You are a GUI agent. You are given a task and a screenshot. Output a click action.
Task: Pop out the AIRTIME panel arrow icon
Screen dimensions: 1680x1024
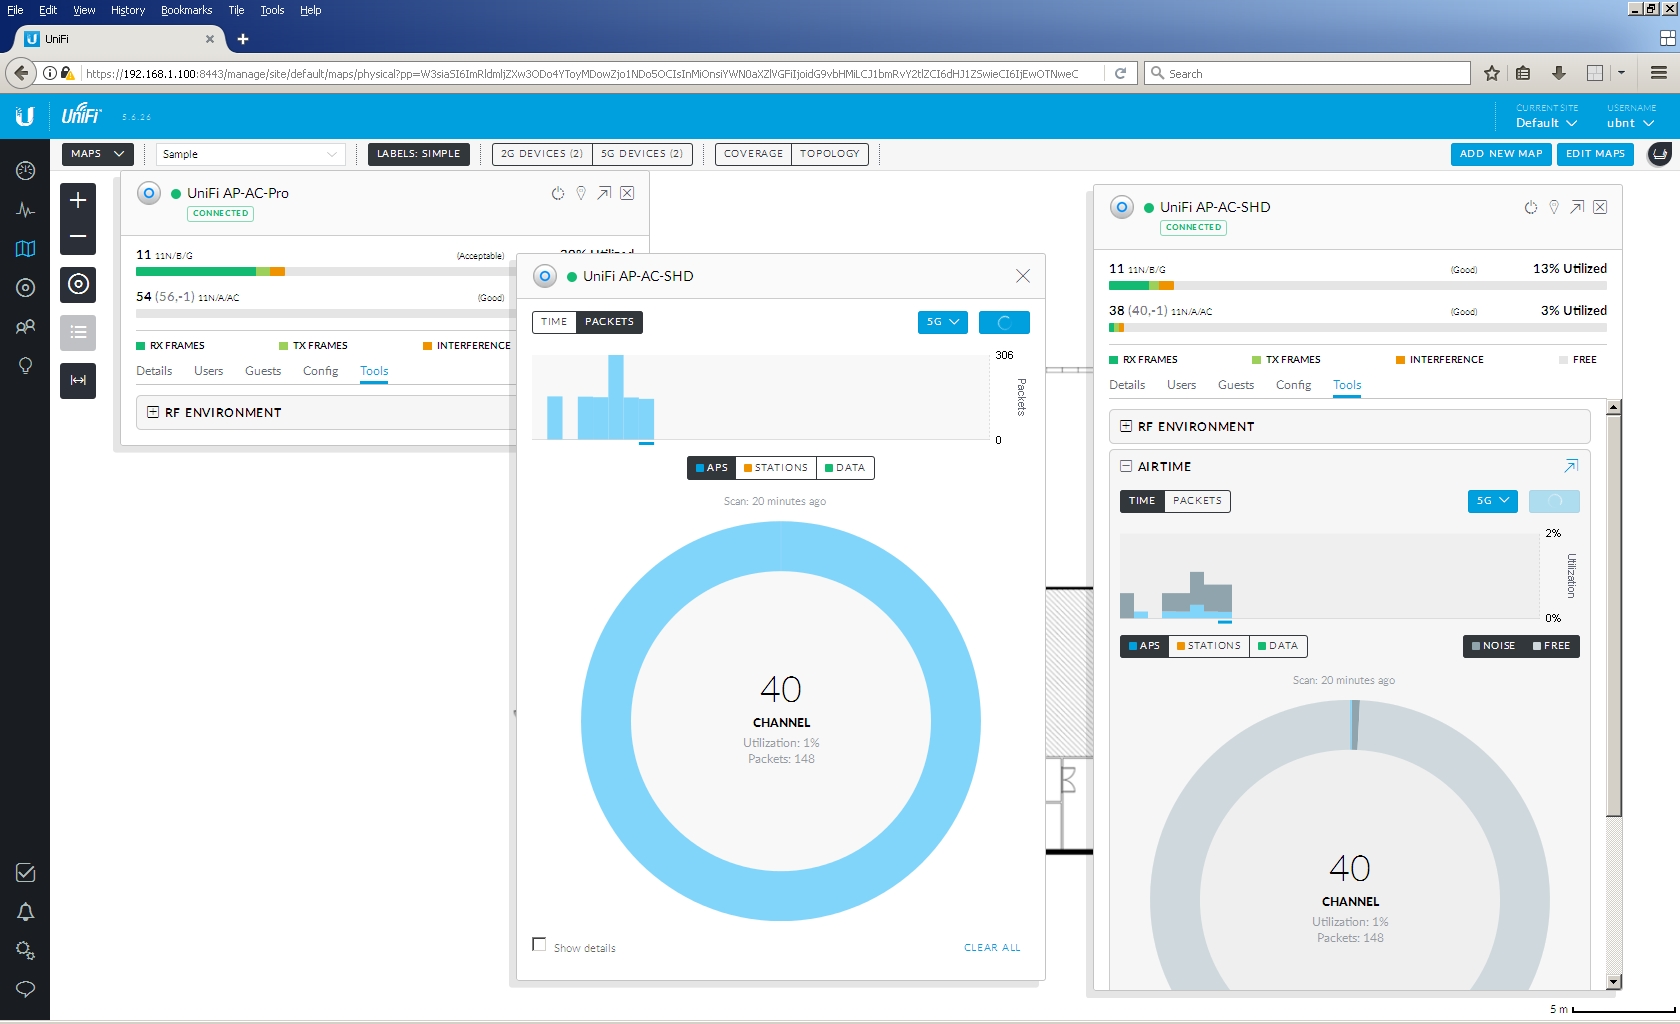click(x=1570, y=467)
